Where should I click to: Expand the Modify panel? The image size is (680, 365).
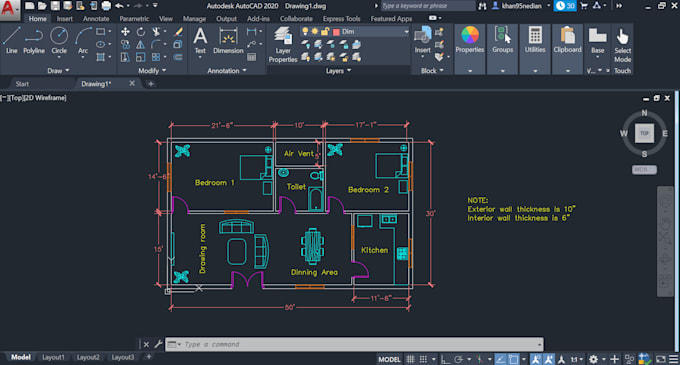152,71
